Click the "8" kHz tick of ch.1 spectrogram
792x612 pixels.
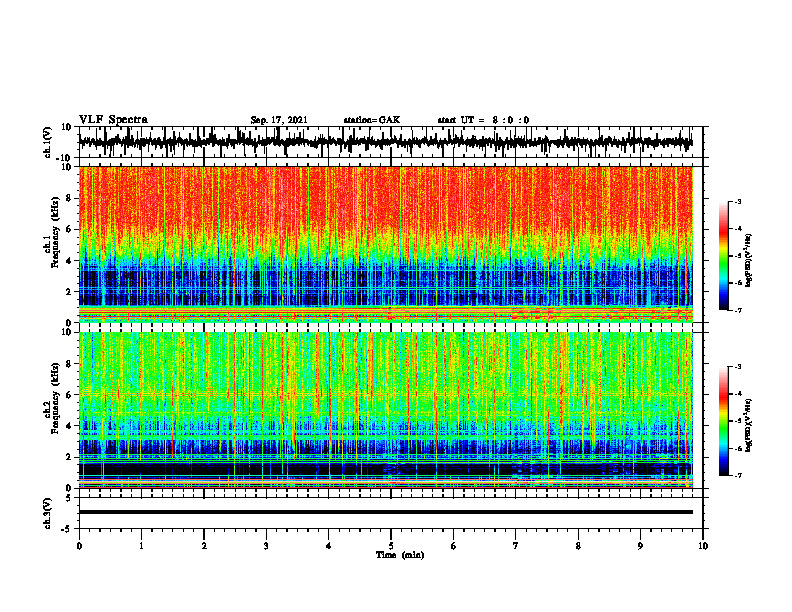tap(70, 198)
